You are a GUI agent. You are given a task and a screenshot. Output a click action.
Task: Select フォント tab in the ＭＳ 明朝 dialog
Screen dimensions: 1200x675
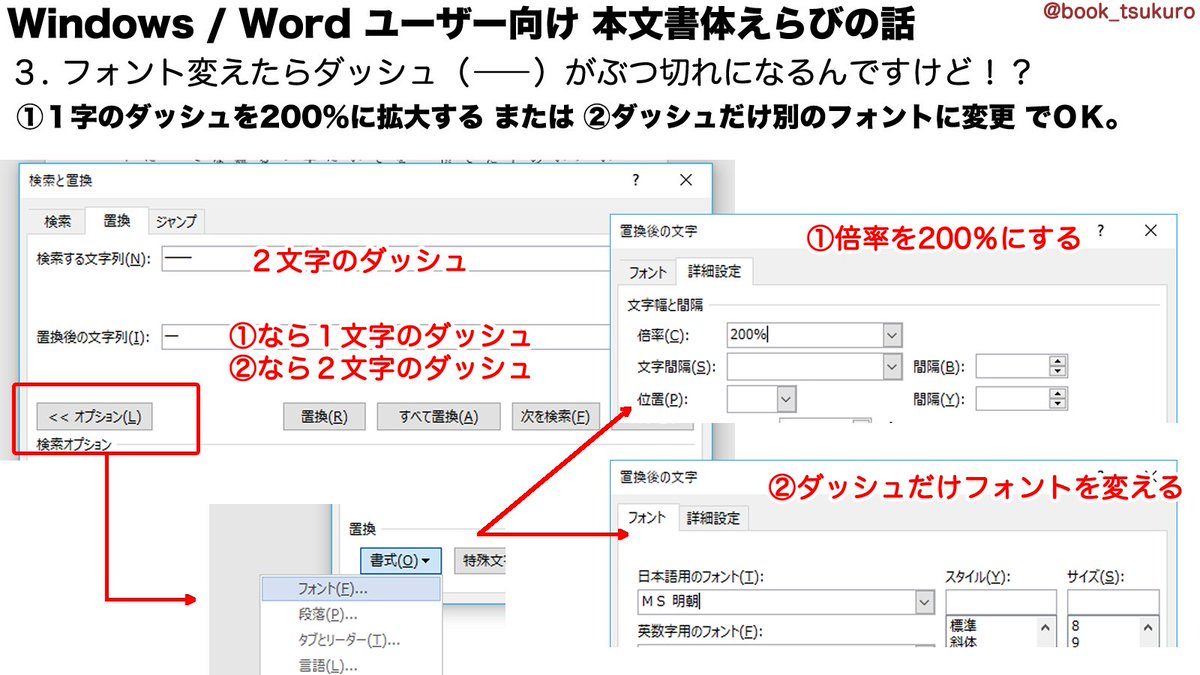point(646,517)
